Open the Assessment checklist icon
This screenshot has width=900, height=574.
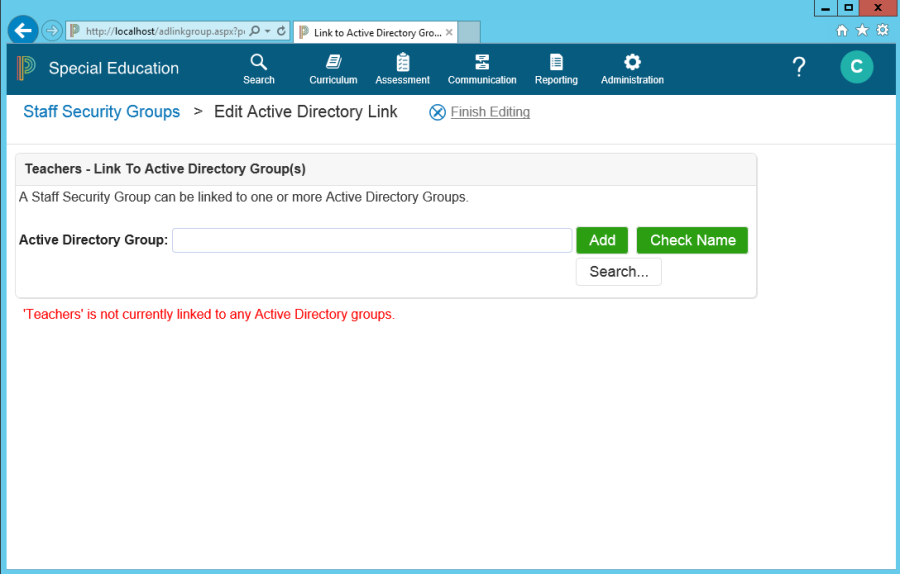point(402,62)
